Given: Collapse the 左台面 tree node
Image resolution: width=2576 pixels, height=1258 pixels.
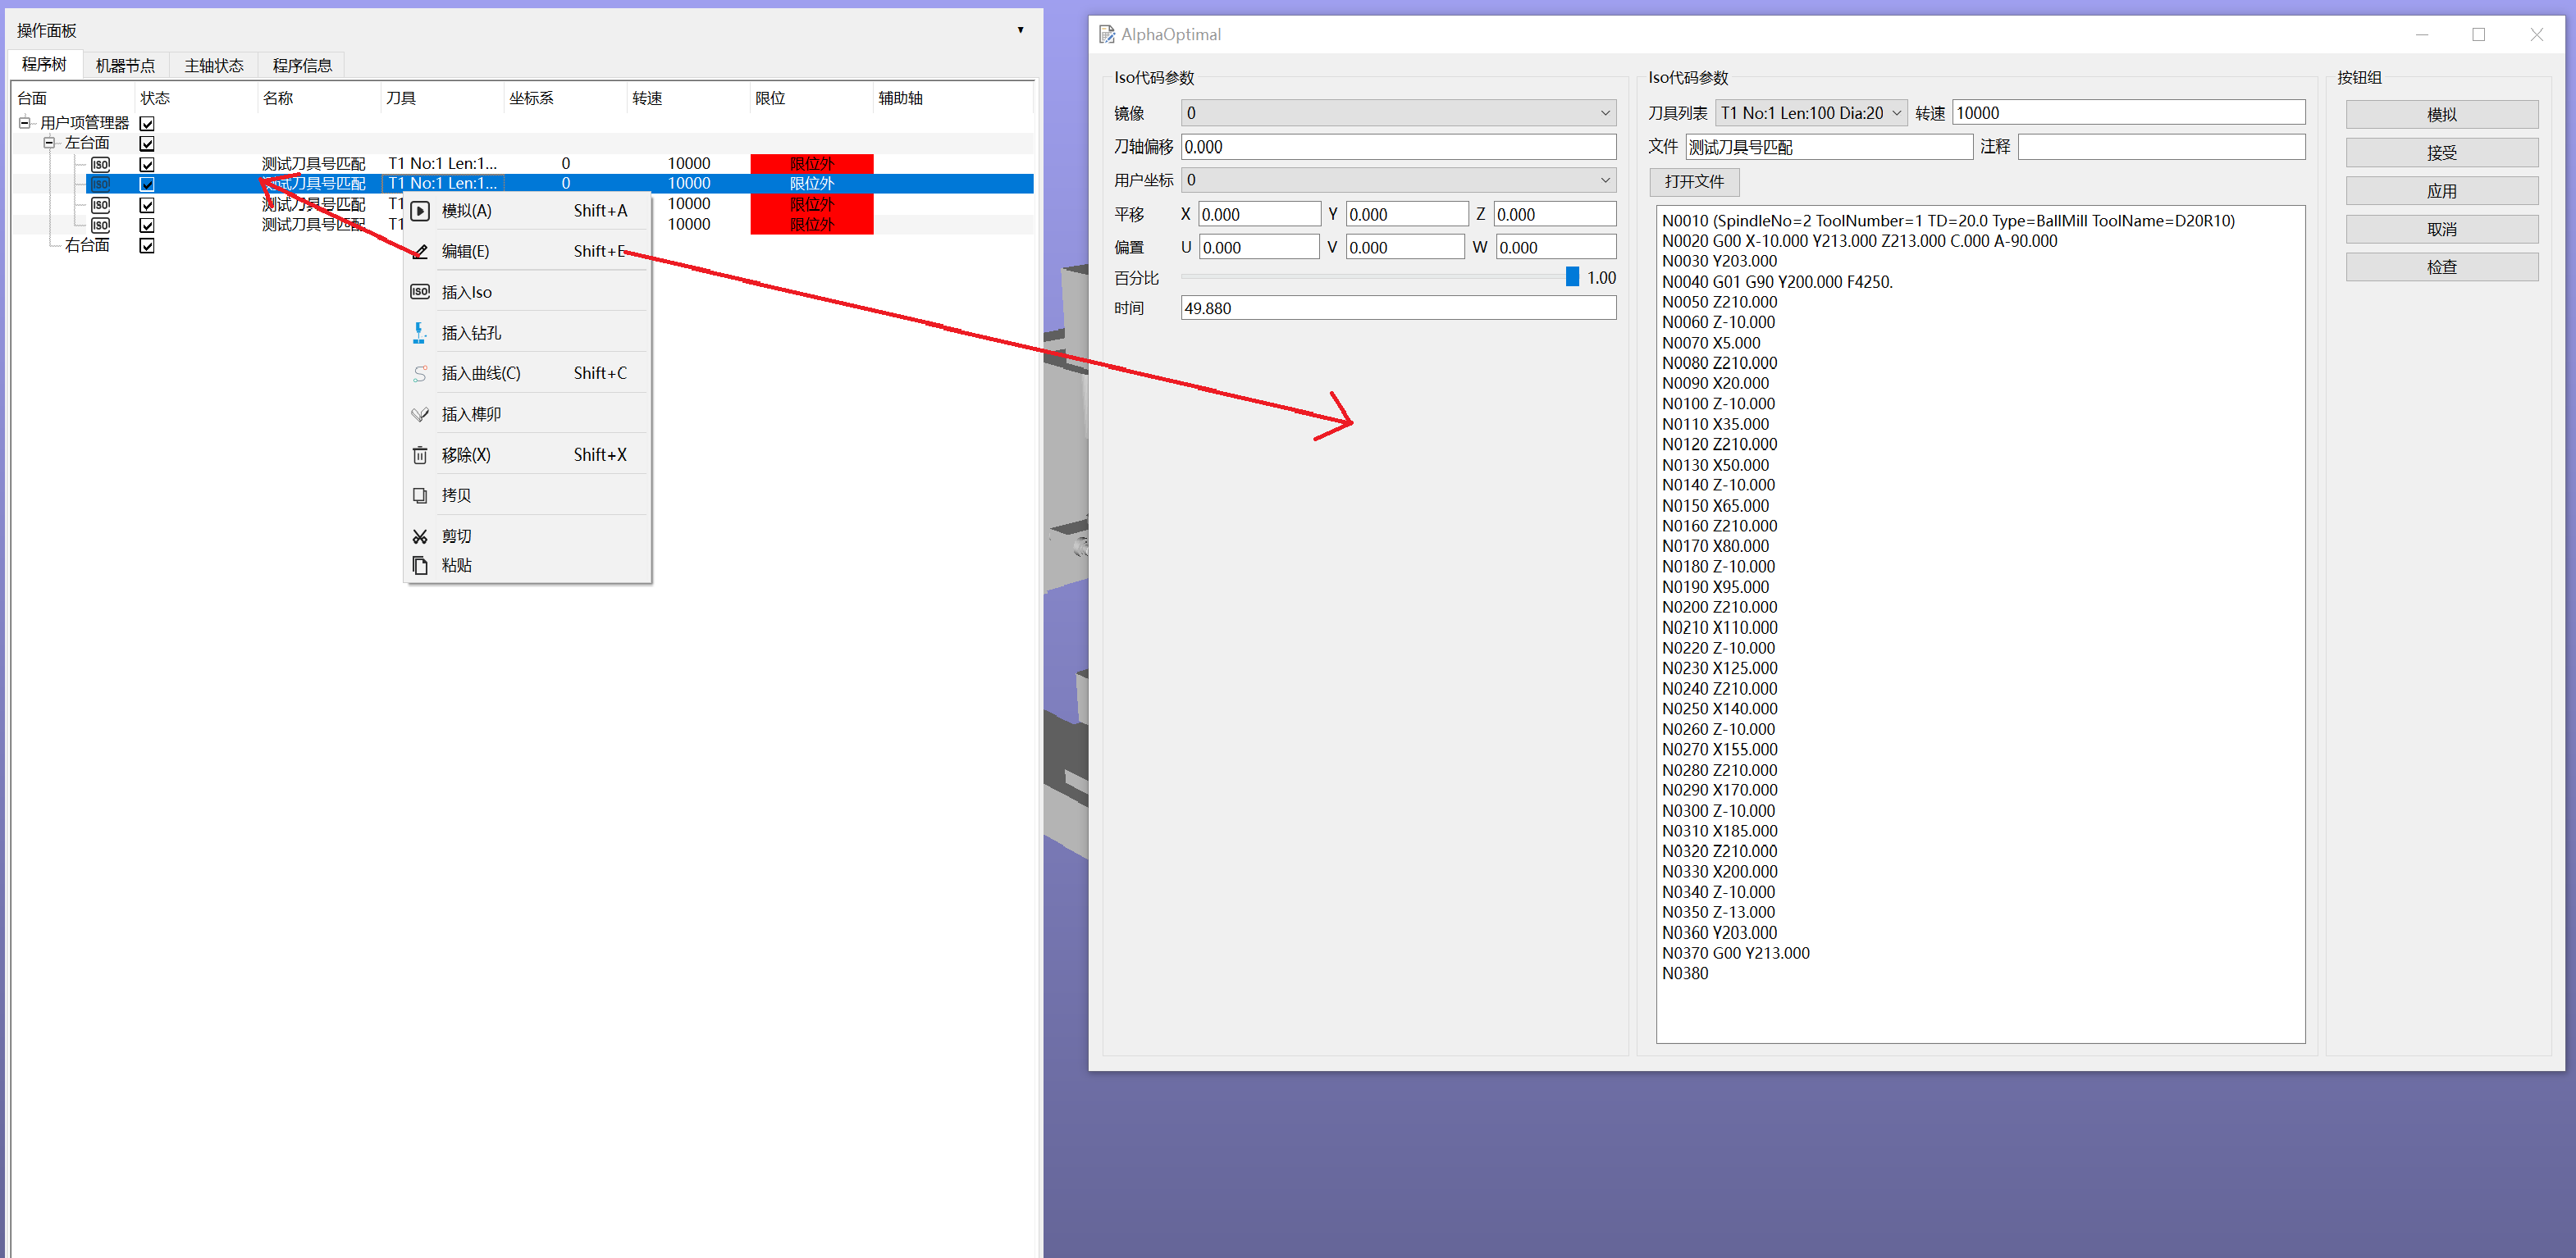Looking at the screenshot, I should point(49,143).
